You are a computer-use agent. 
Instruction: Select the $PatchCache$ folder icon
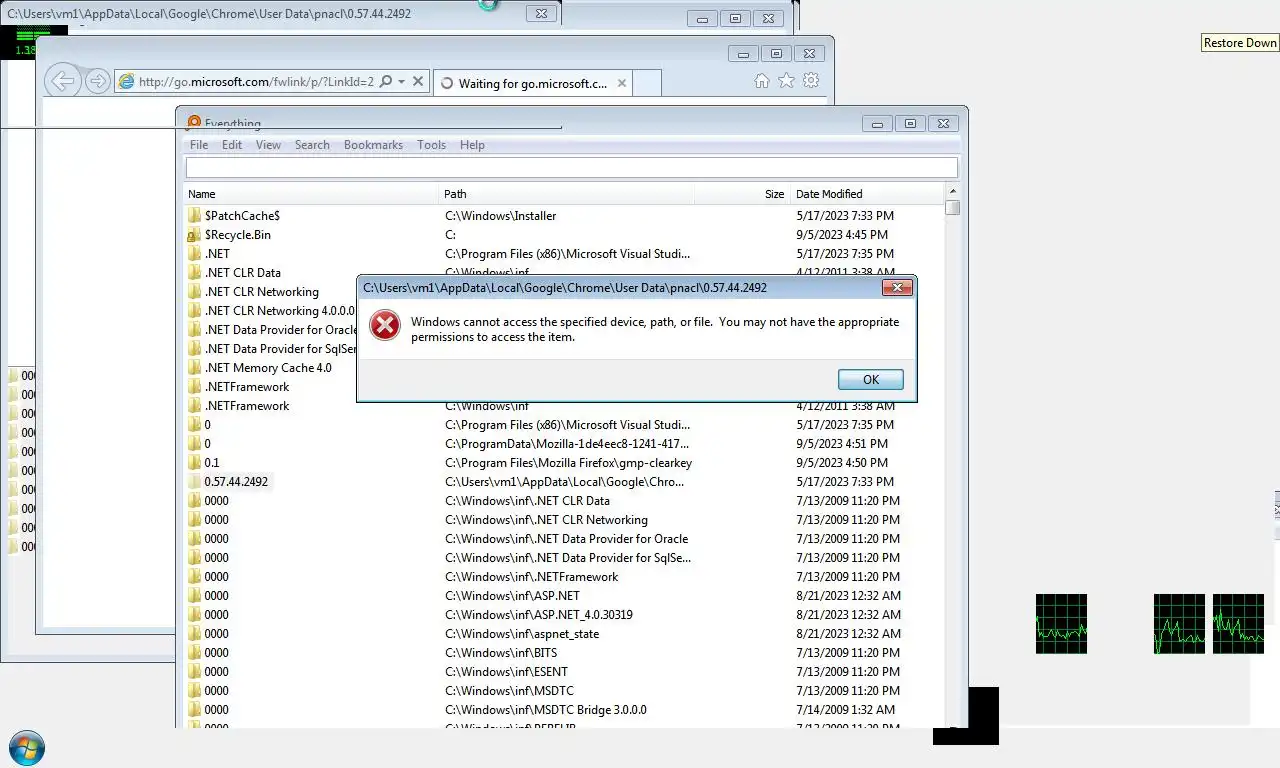pyautogui.click(x=194, y=216)
